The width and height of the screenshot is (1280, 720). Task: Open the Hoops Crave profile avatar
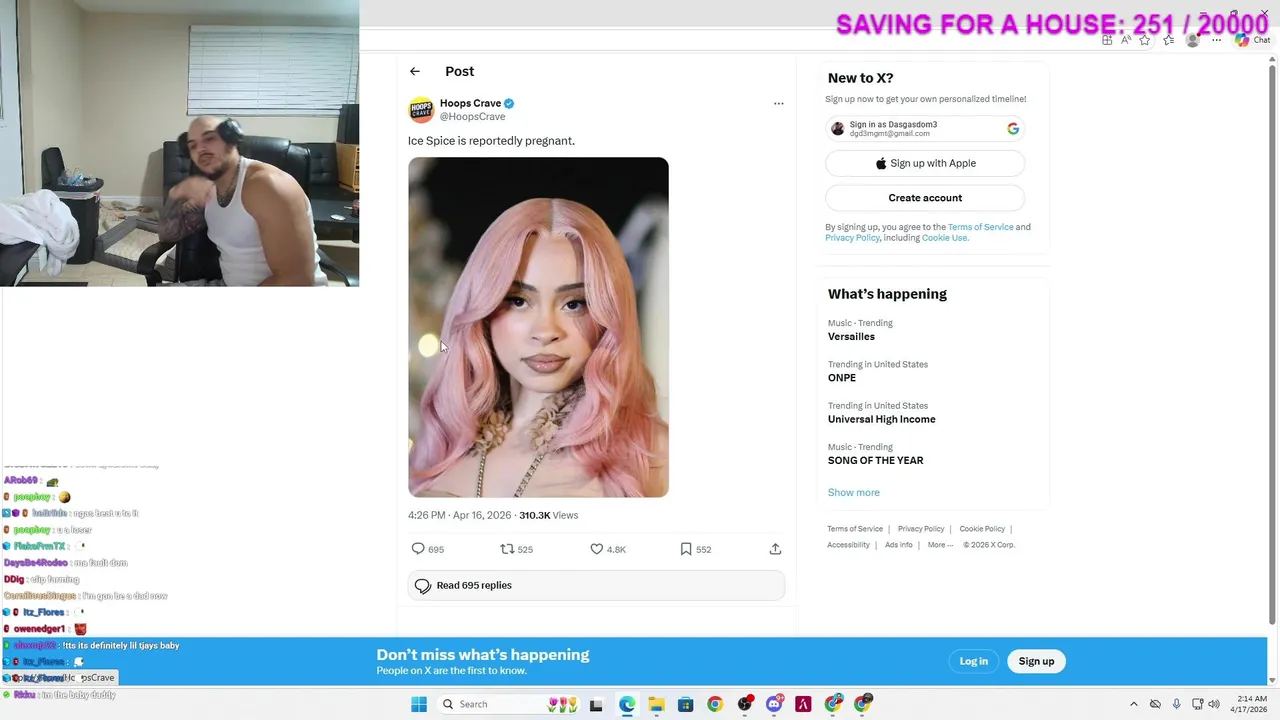click(421, 109)
